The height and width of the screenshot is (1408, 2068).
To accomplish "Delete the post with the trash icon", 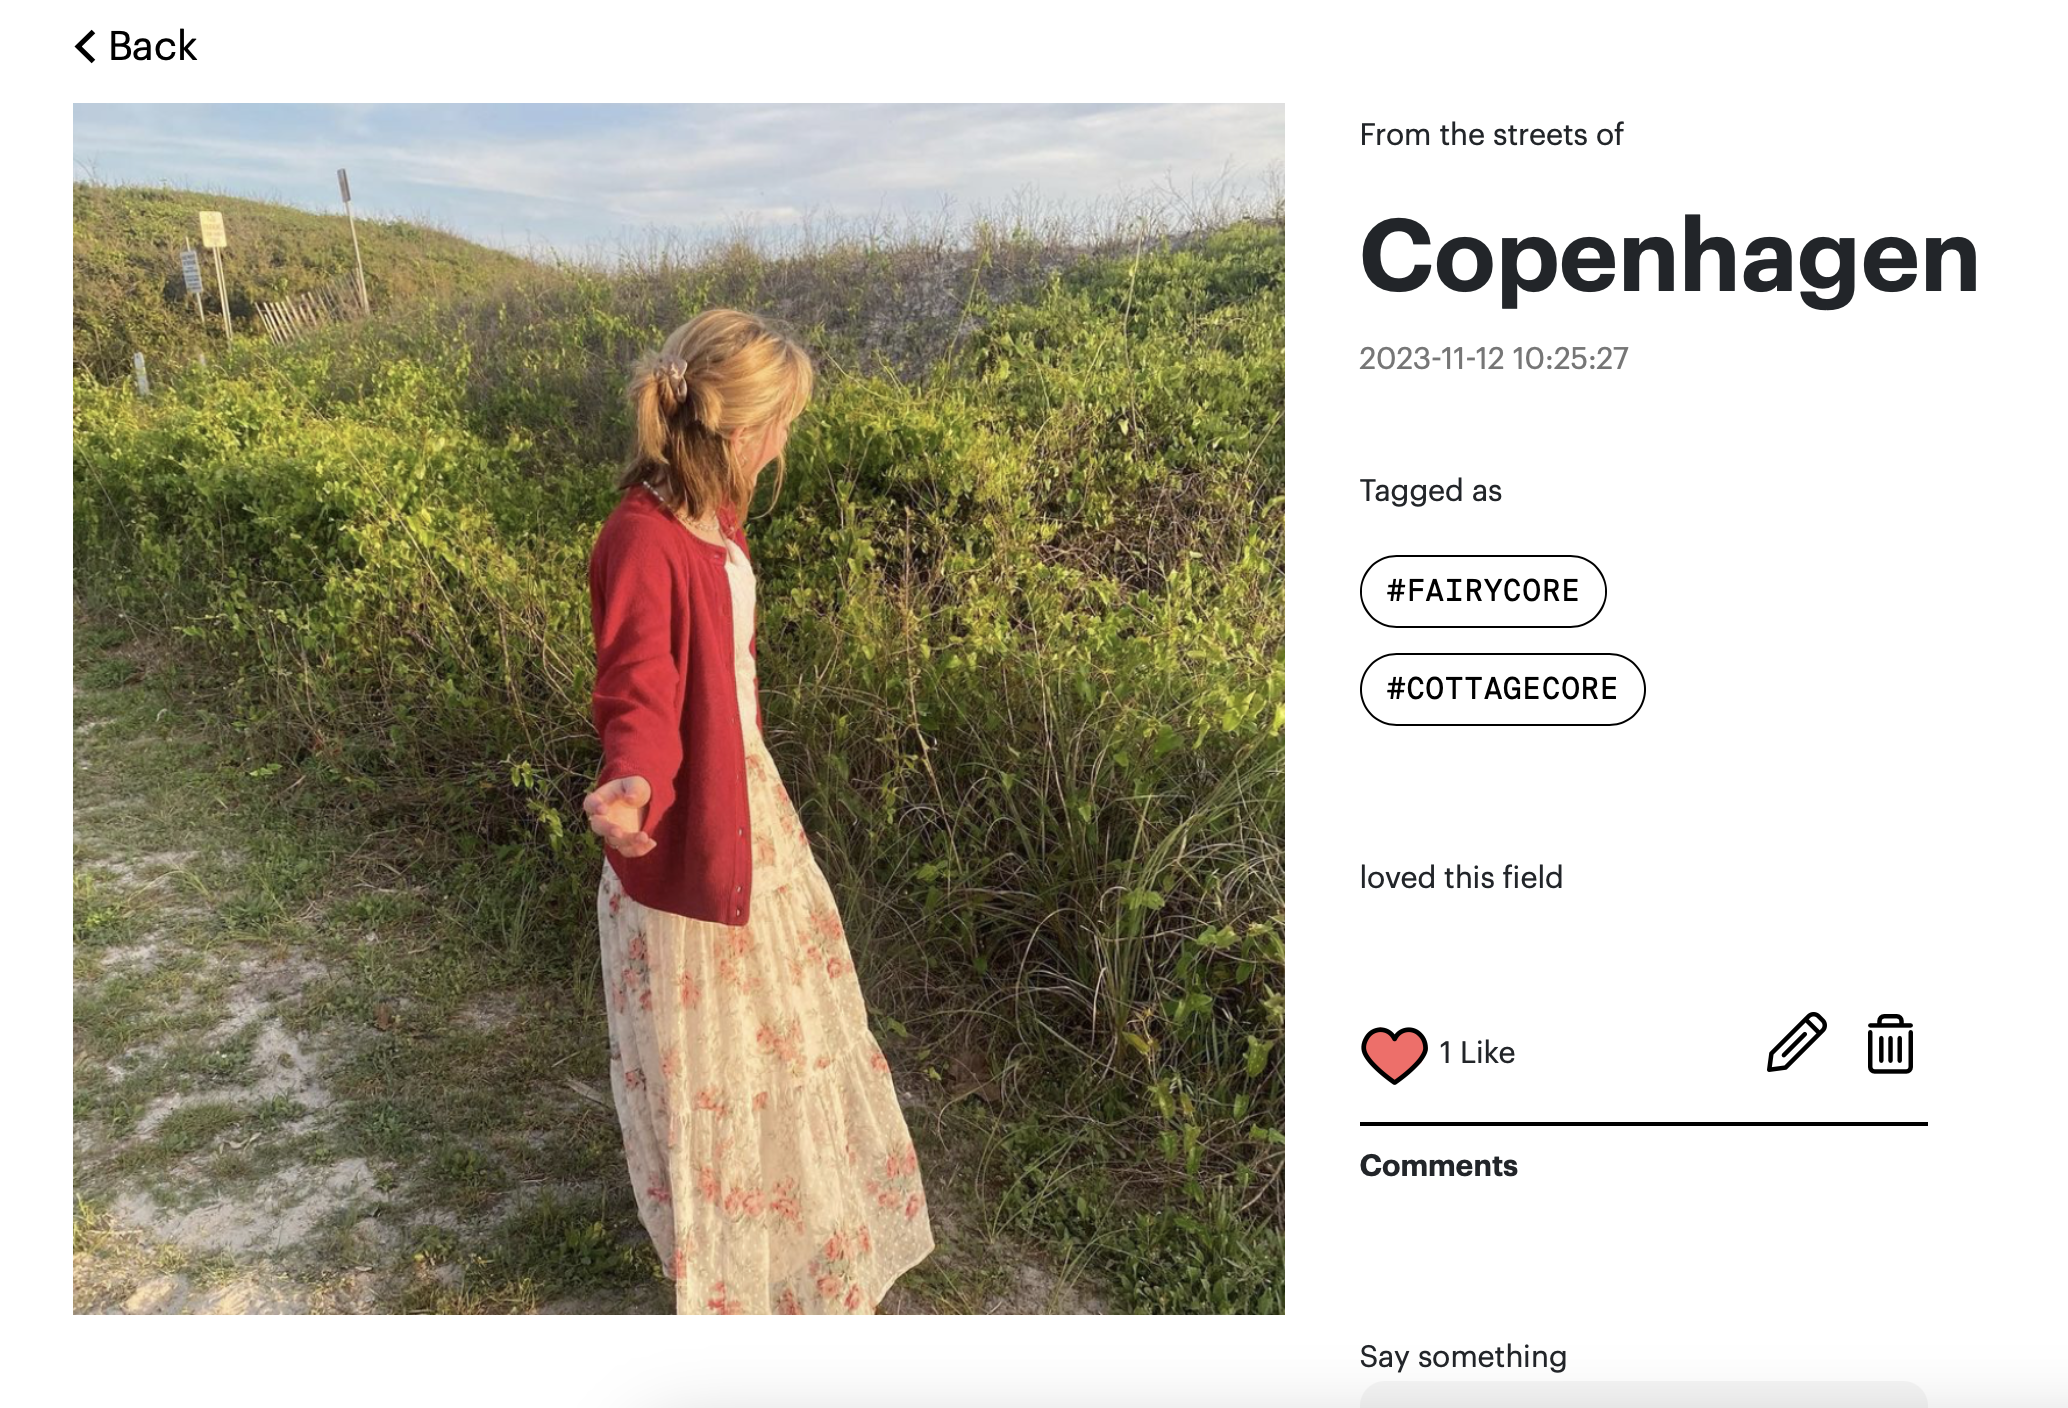I will tap(1889, 1045).
